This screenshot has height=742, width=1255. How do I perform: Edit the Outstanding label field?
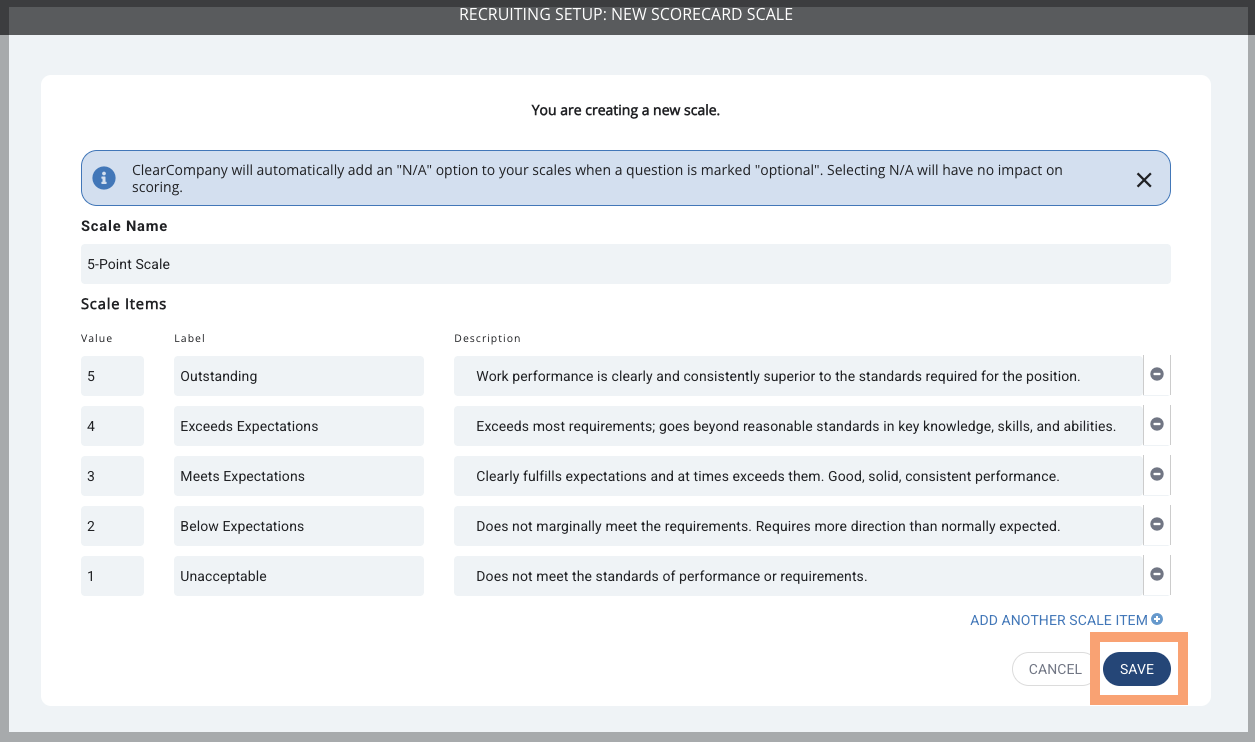point(299,376)
